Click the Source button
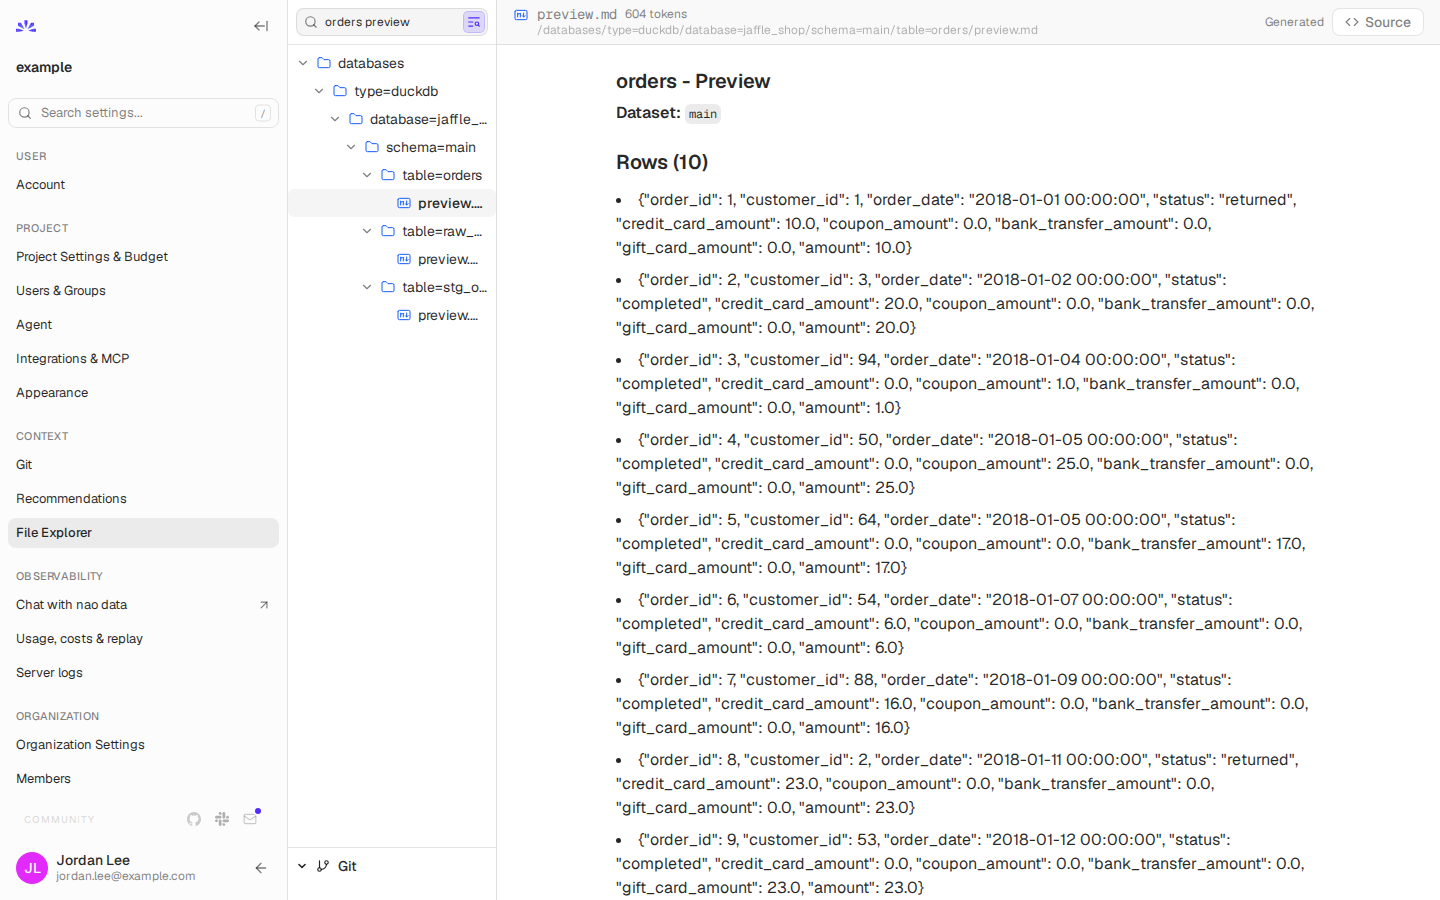The image size is (1440, 900). (1377, 22)
